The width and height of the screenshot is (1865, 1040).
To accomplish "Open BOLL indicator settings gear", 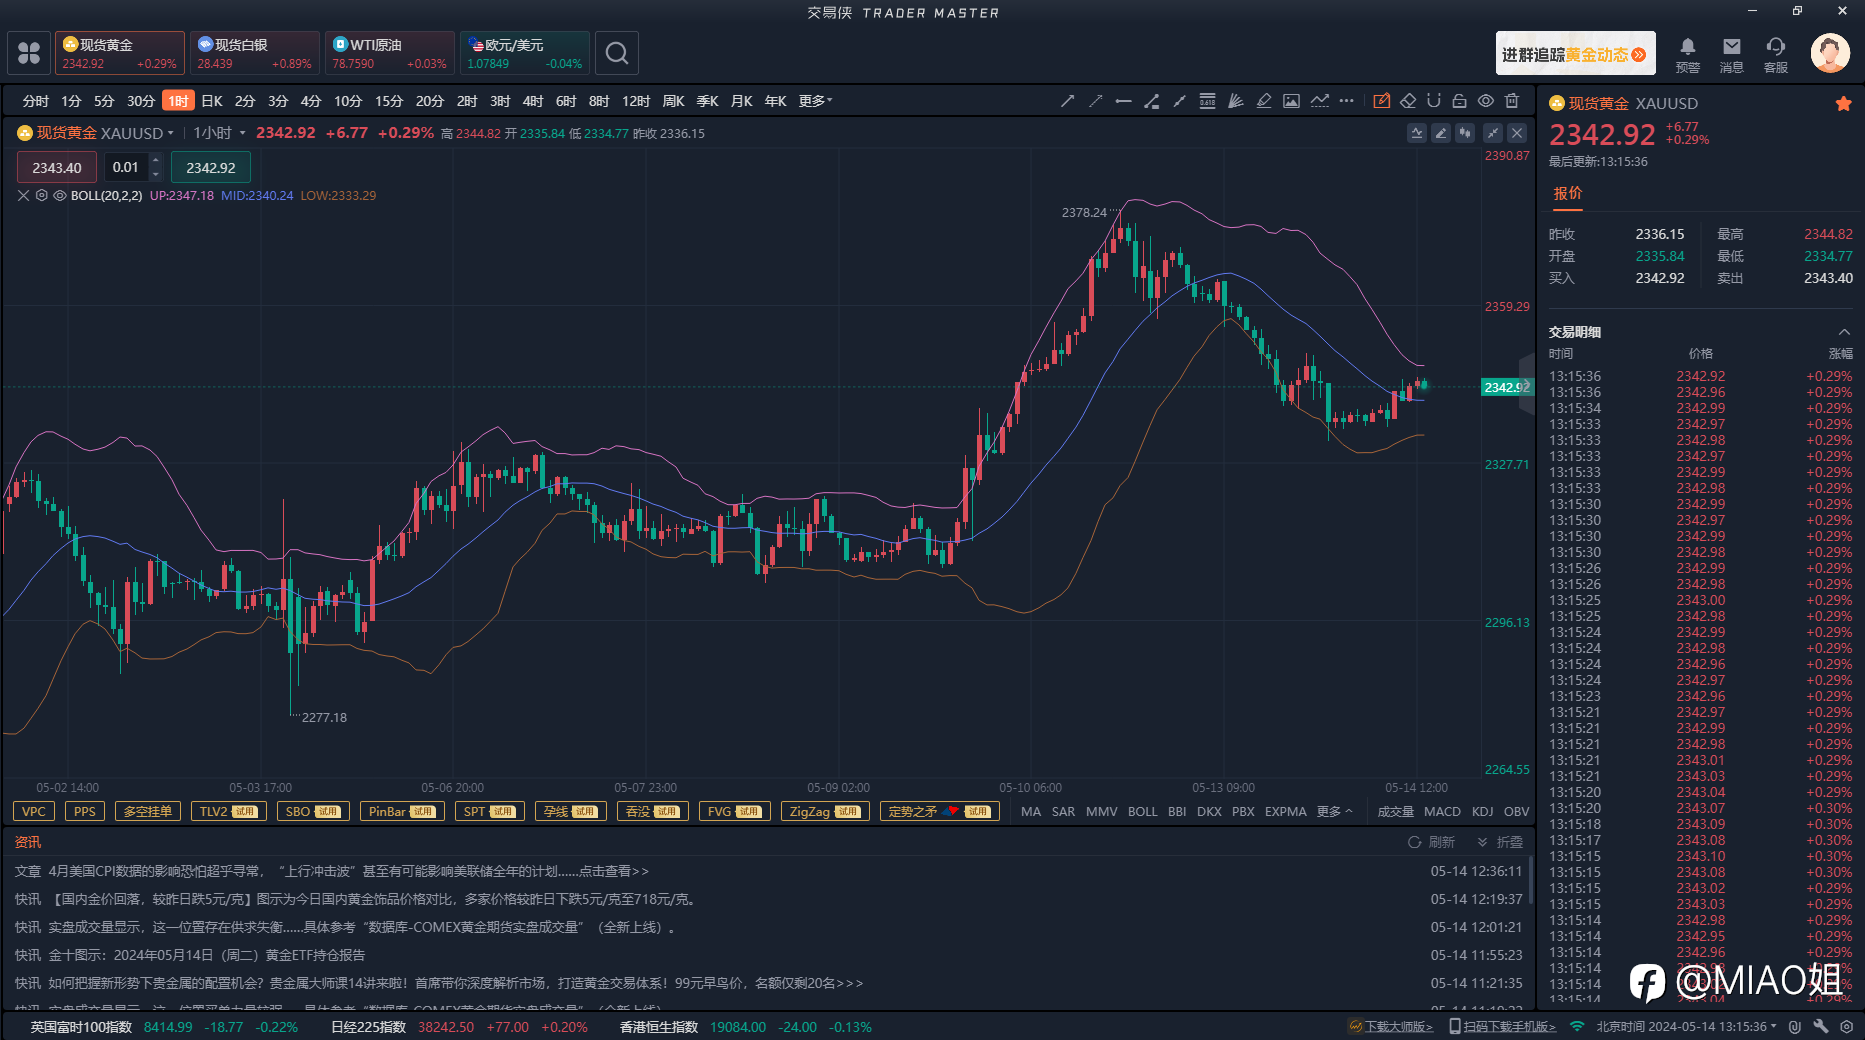I will coord(41,196).
